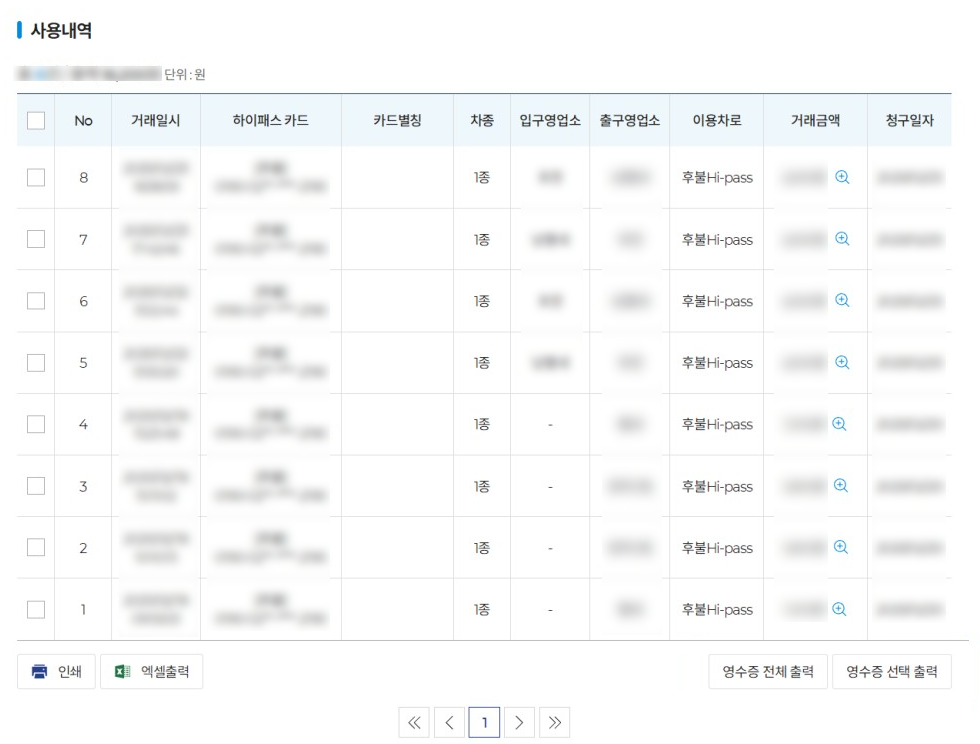Click the magnifier icon on row No 2

840,547
